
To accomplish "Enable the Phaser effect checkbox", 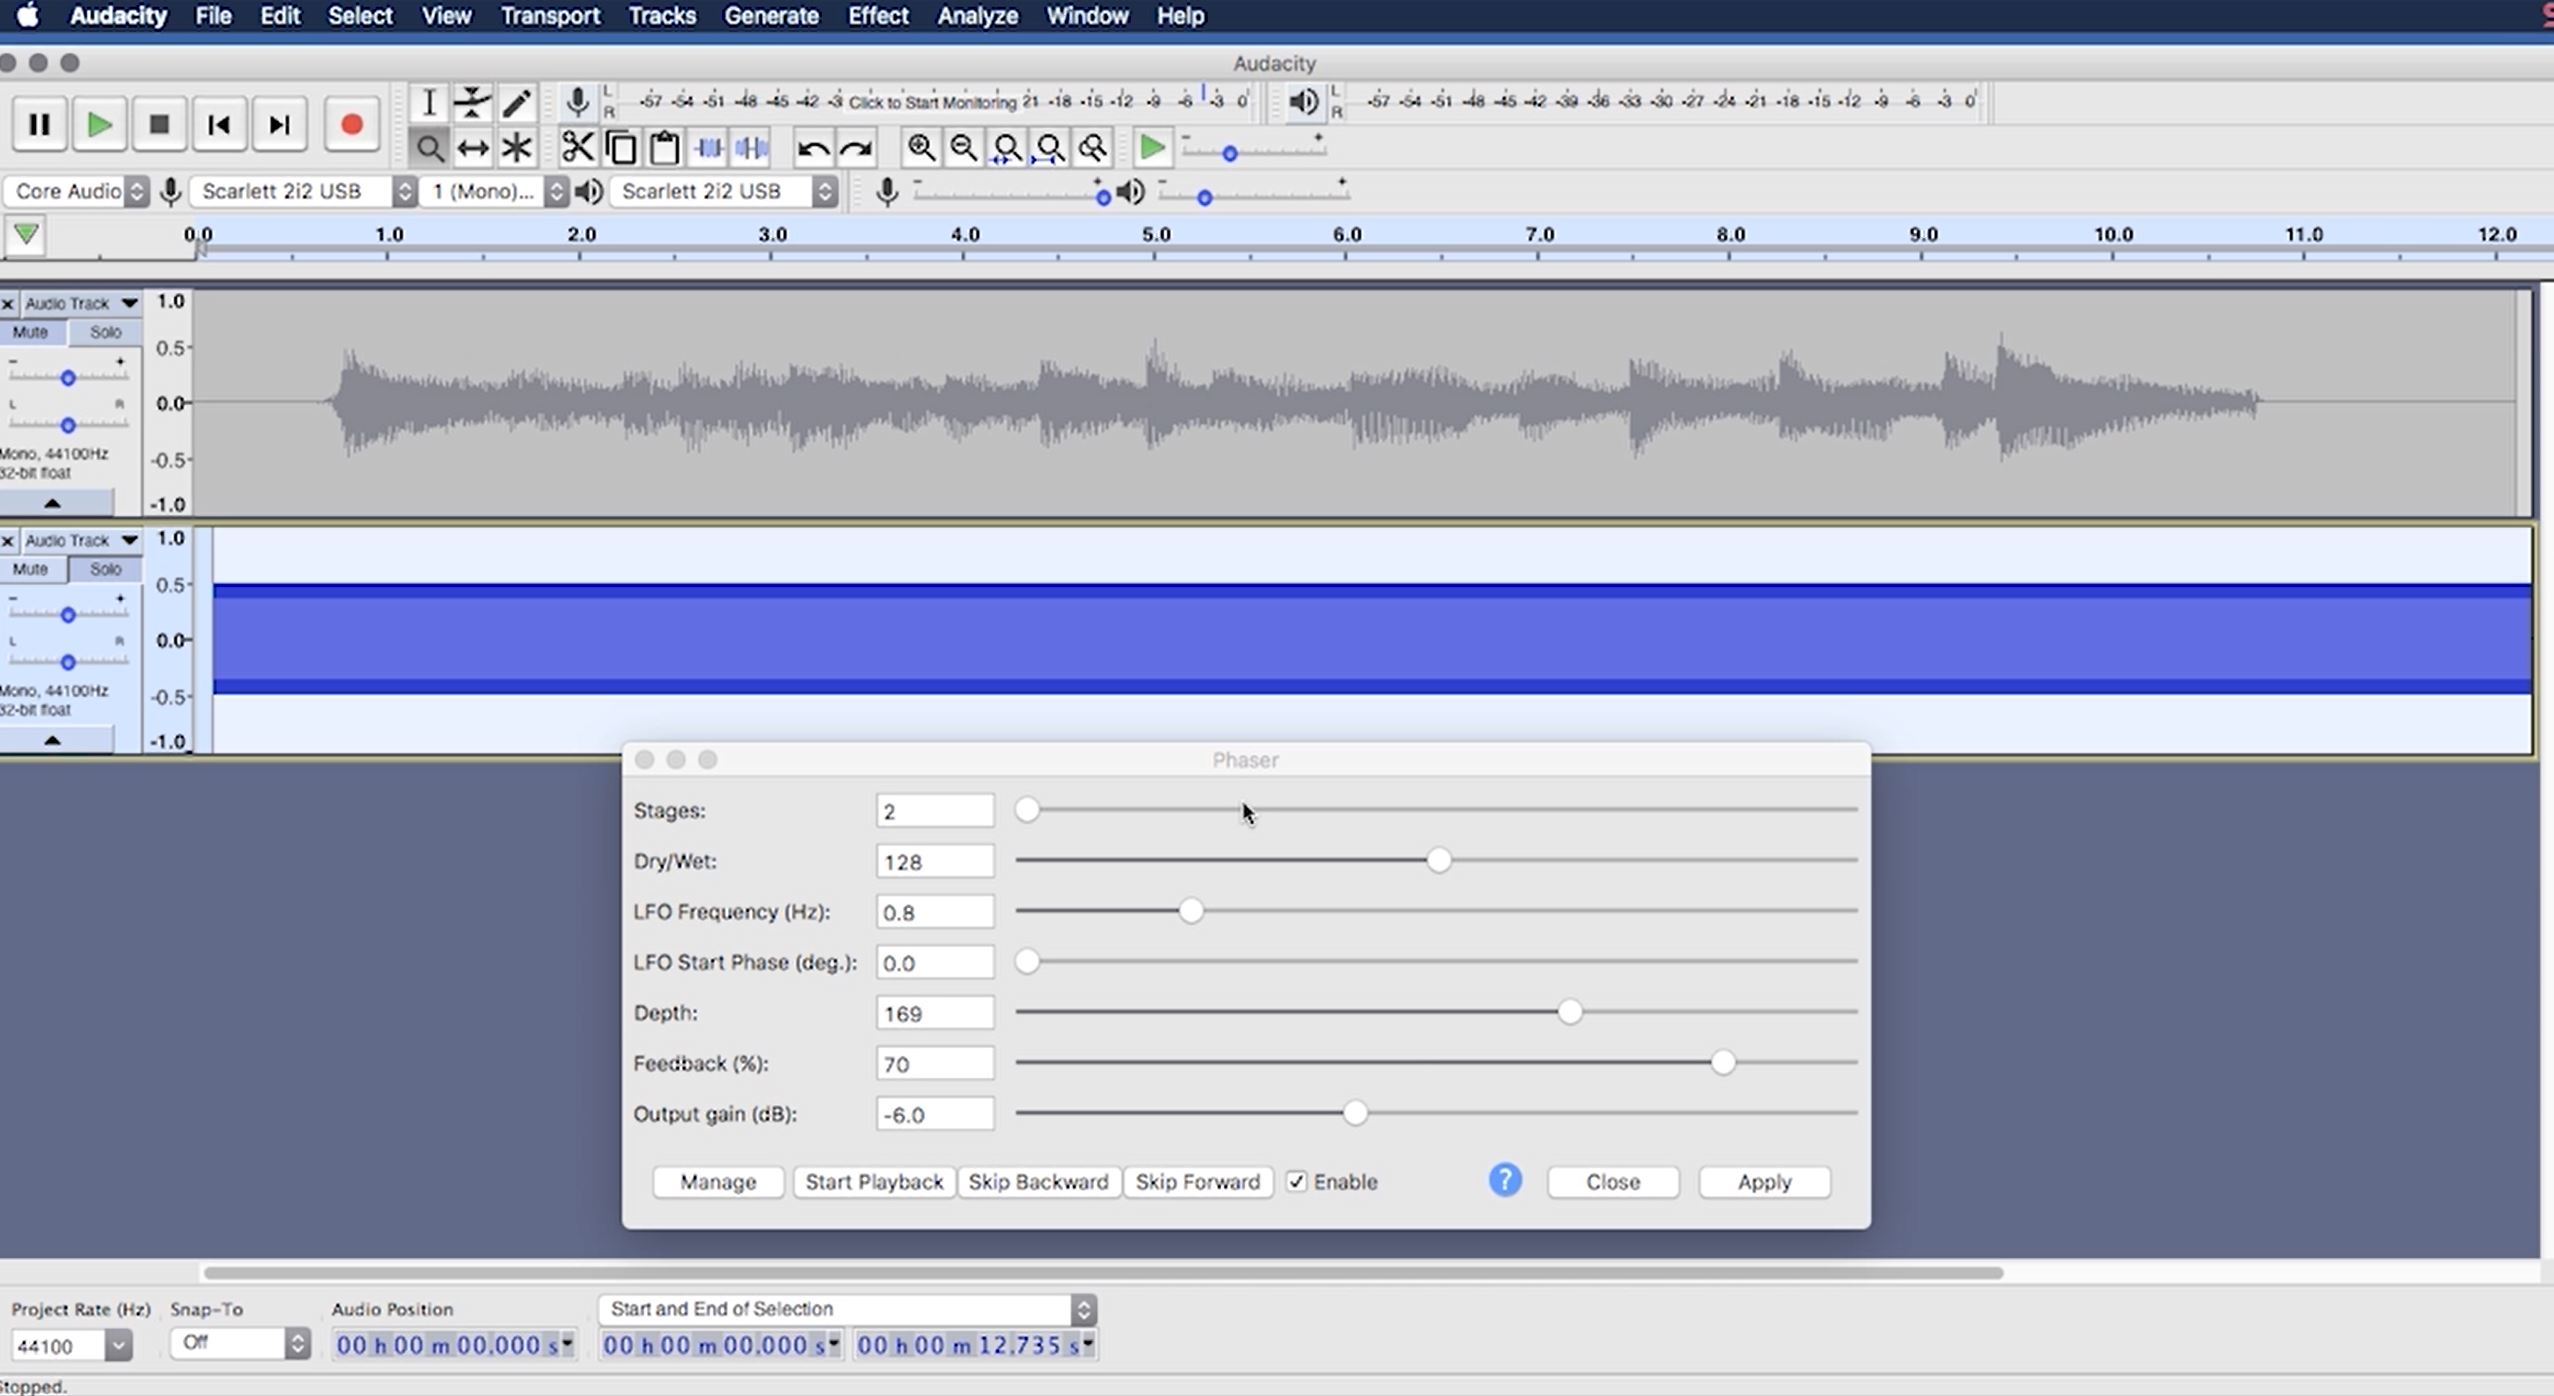I will click(x=1296, y=1182).
